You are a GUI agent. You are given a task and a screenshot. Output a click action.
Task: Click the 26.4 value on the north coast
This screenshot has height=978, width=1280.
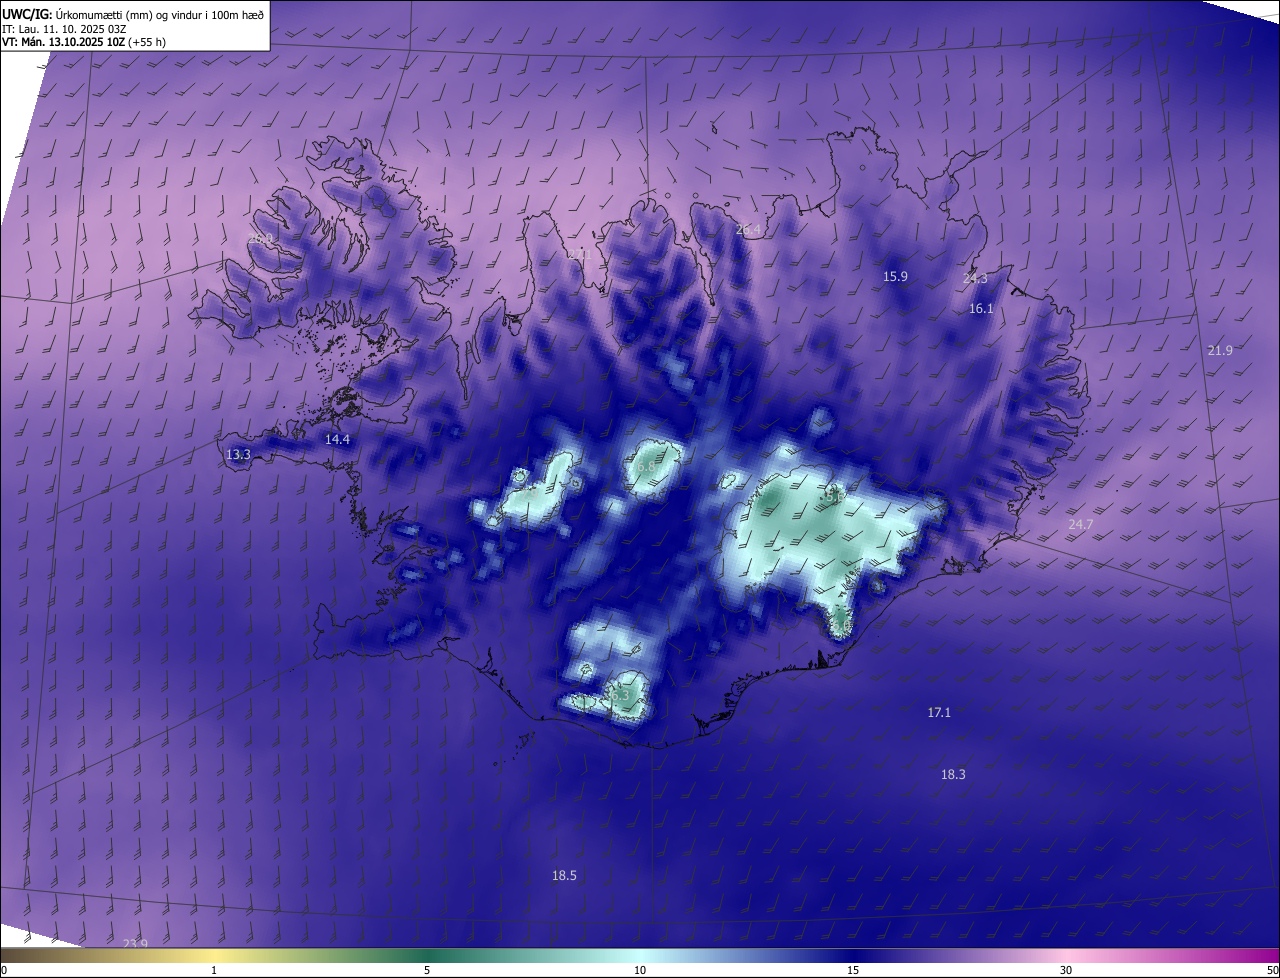748,230
